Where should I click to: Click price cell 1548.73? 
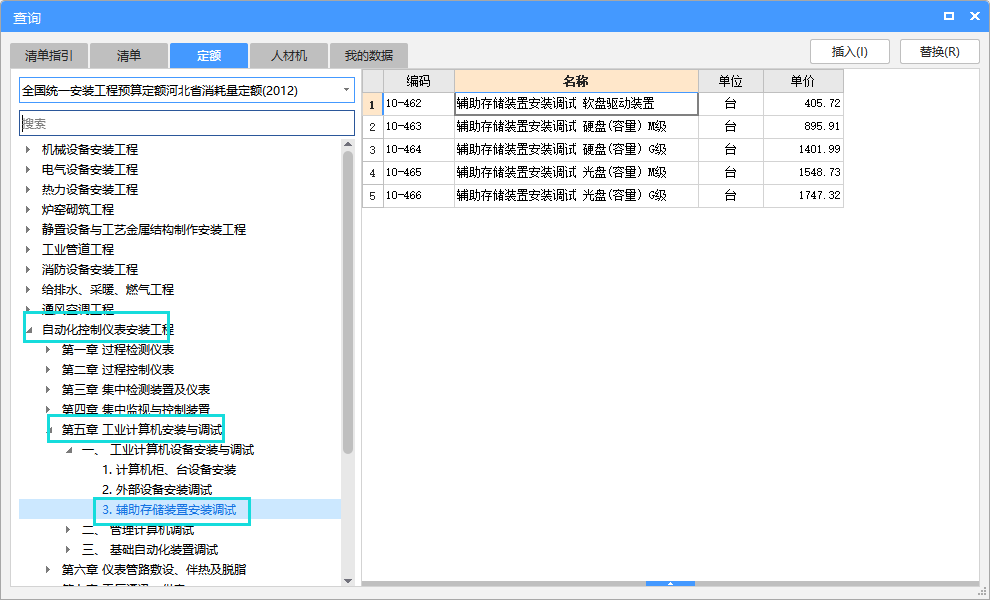[x=803, y=172]
